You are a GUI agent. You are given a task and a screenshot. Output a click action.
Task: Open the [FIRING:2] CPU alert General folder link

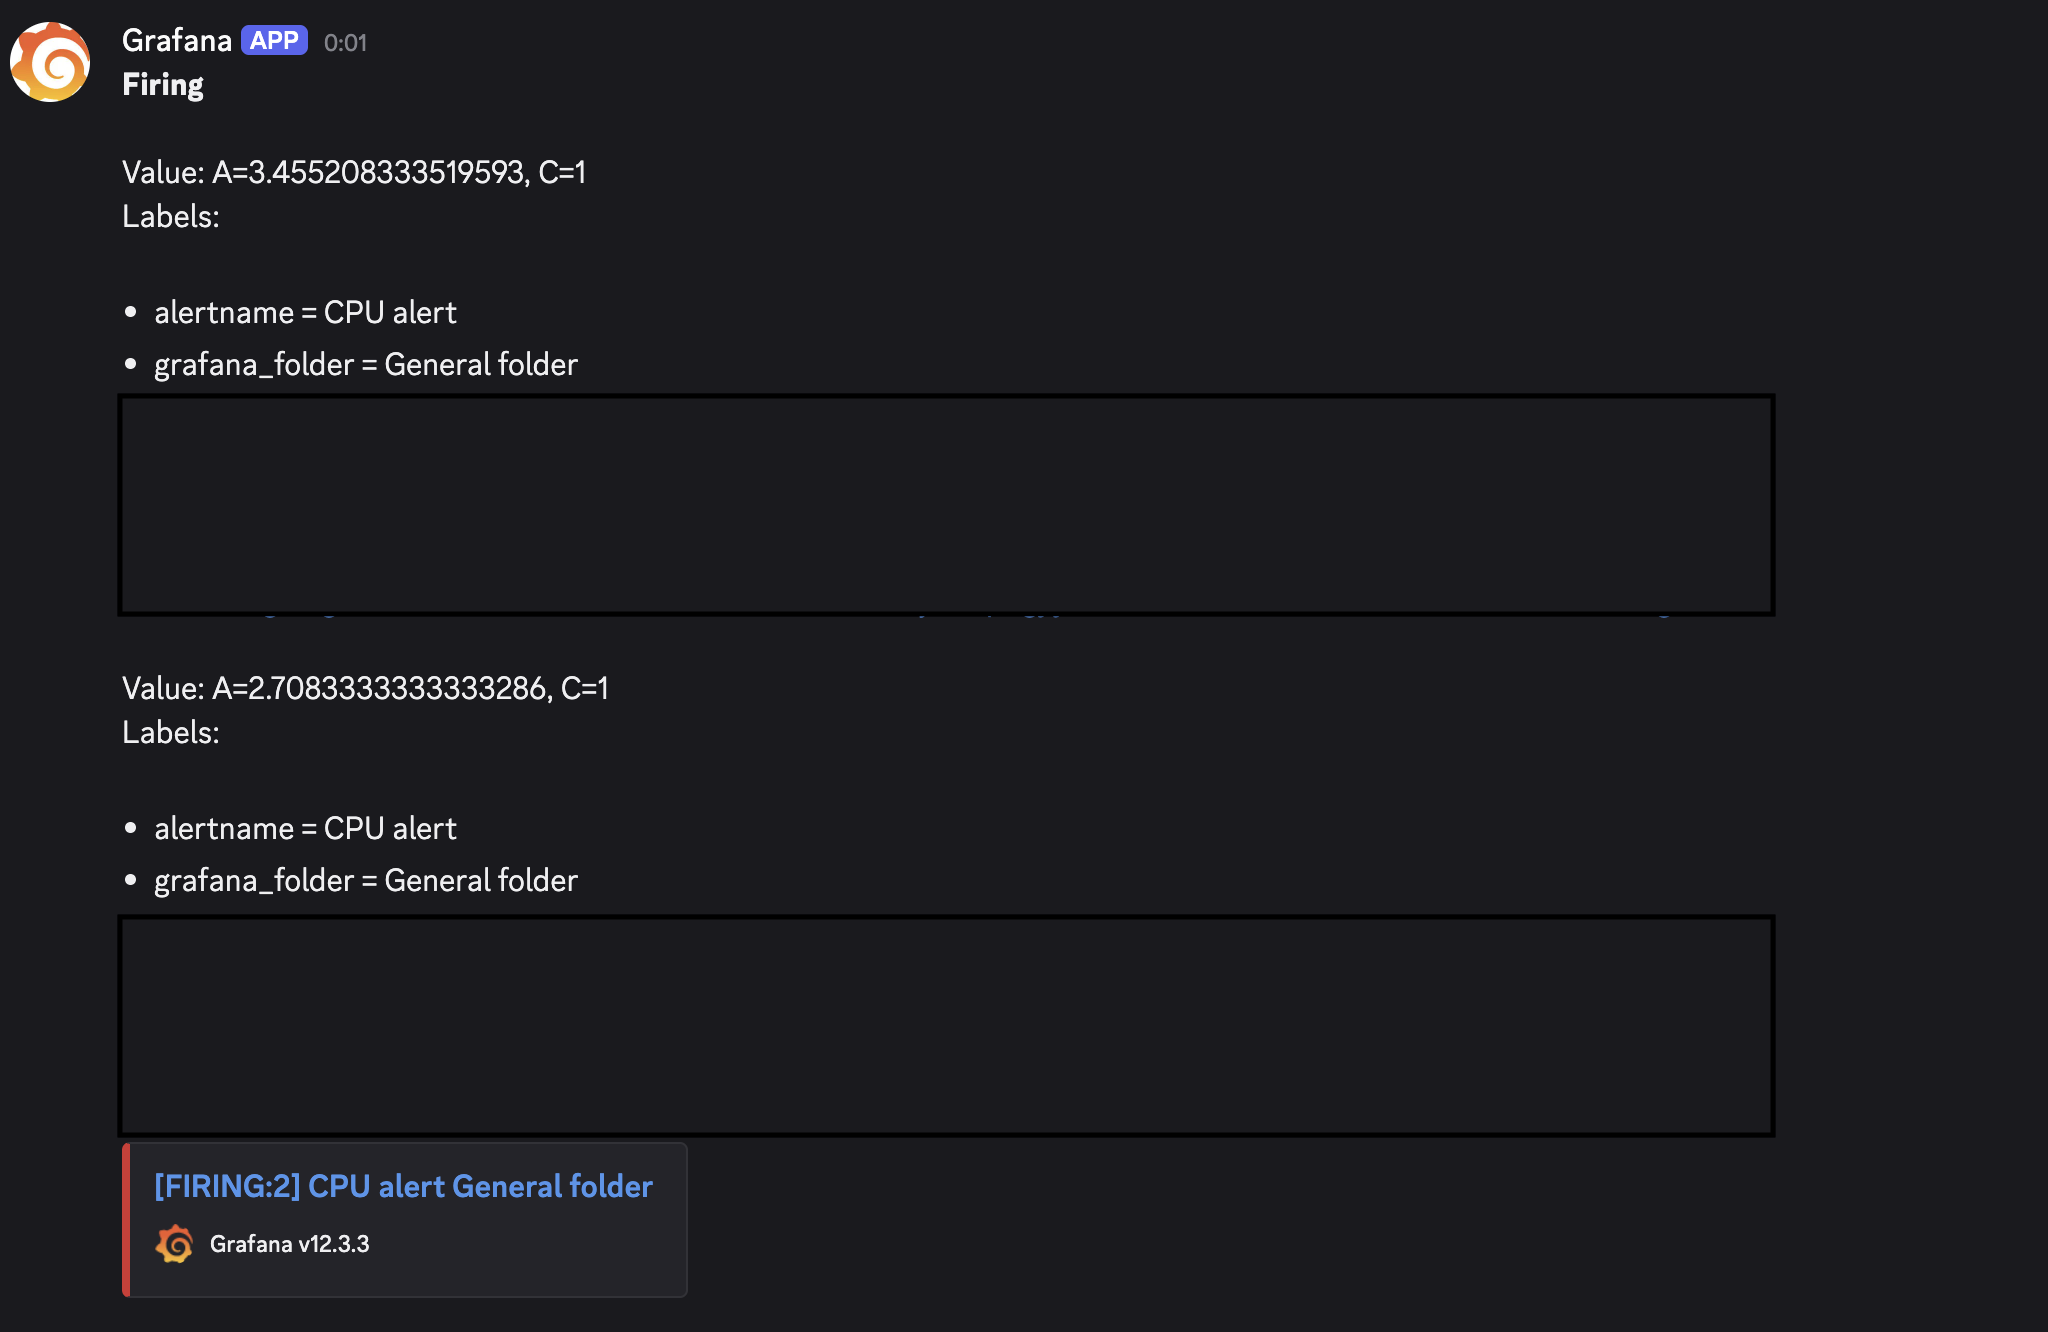402,1186
